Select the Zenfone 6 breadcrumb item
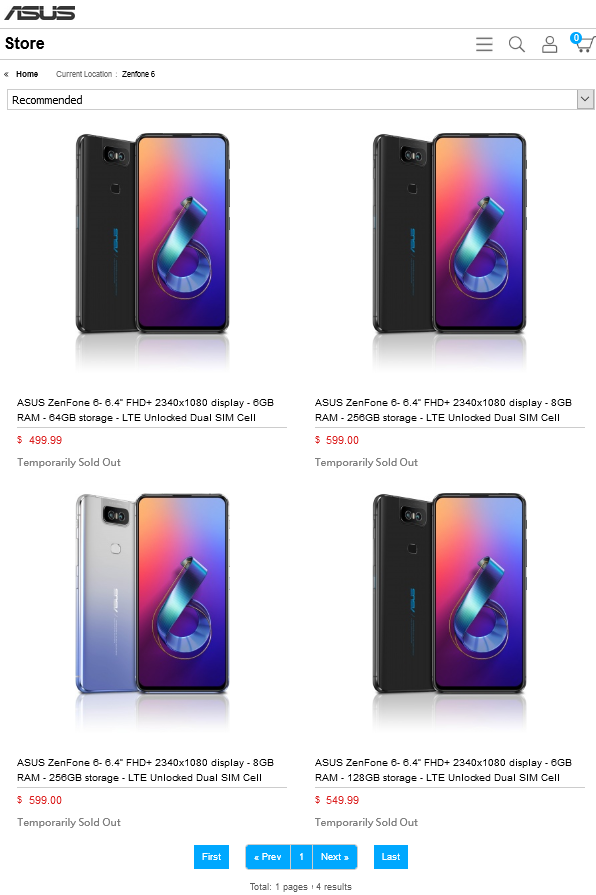 pos(138,74)
